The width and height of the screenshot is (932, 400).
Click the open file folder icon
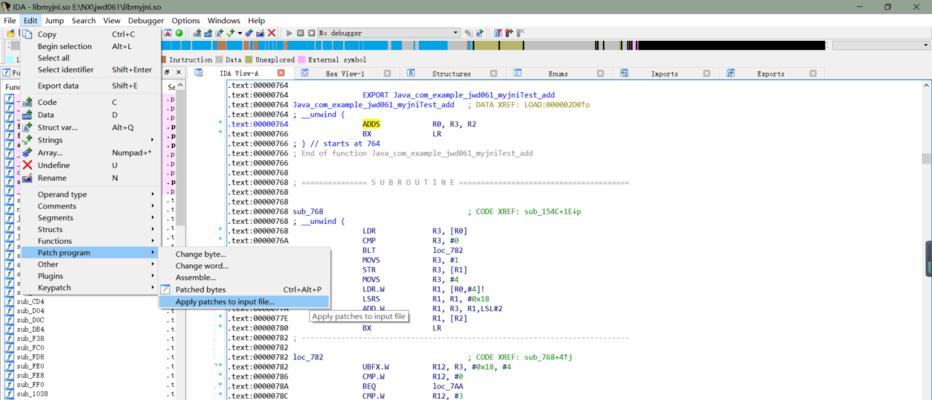tap(10, 33)
